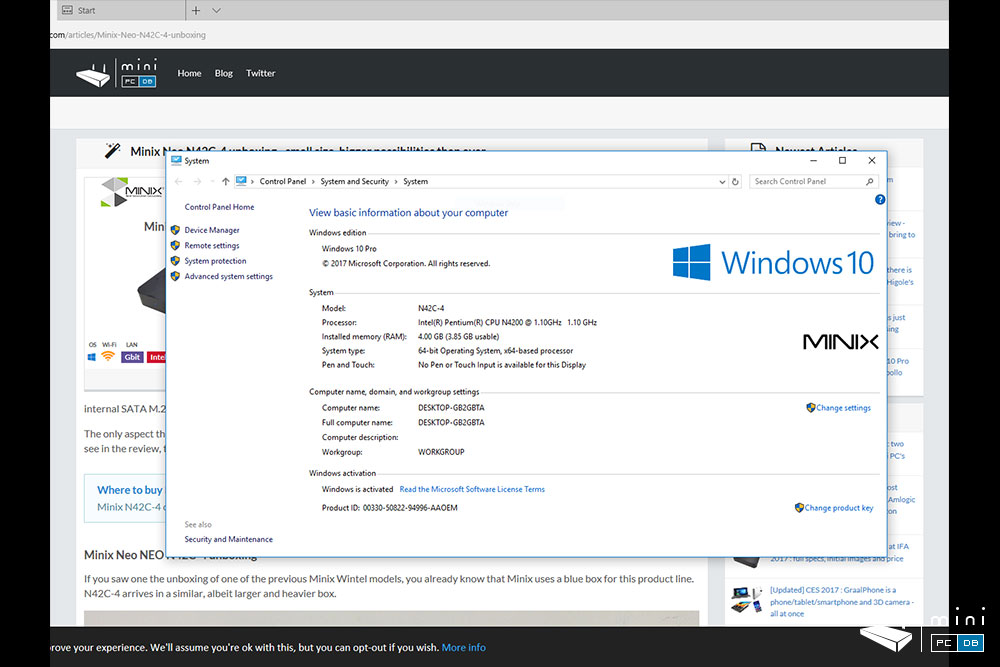Read the Microsoft Software License Terms
The image size is (1000, 667).
tap(472, 490)
